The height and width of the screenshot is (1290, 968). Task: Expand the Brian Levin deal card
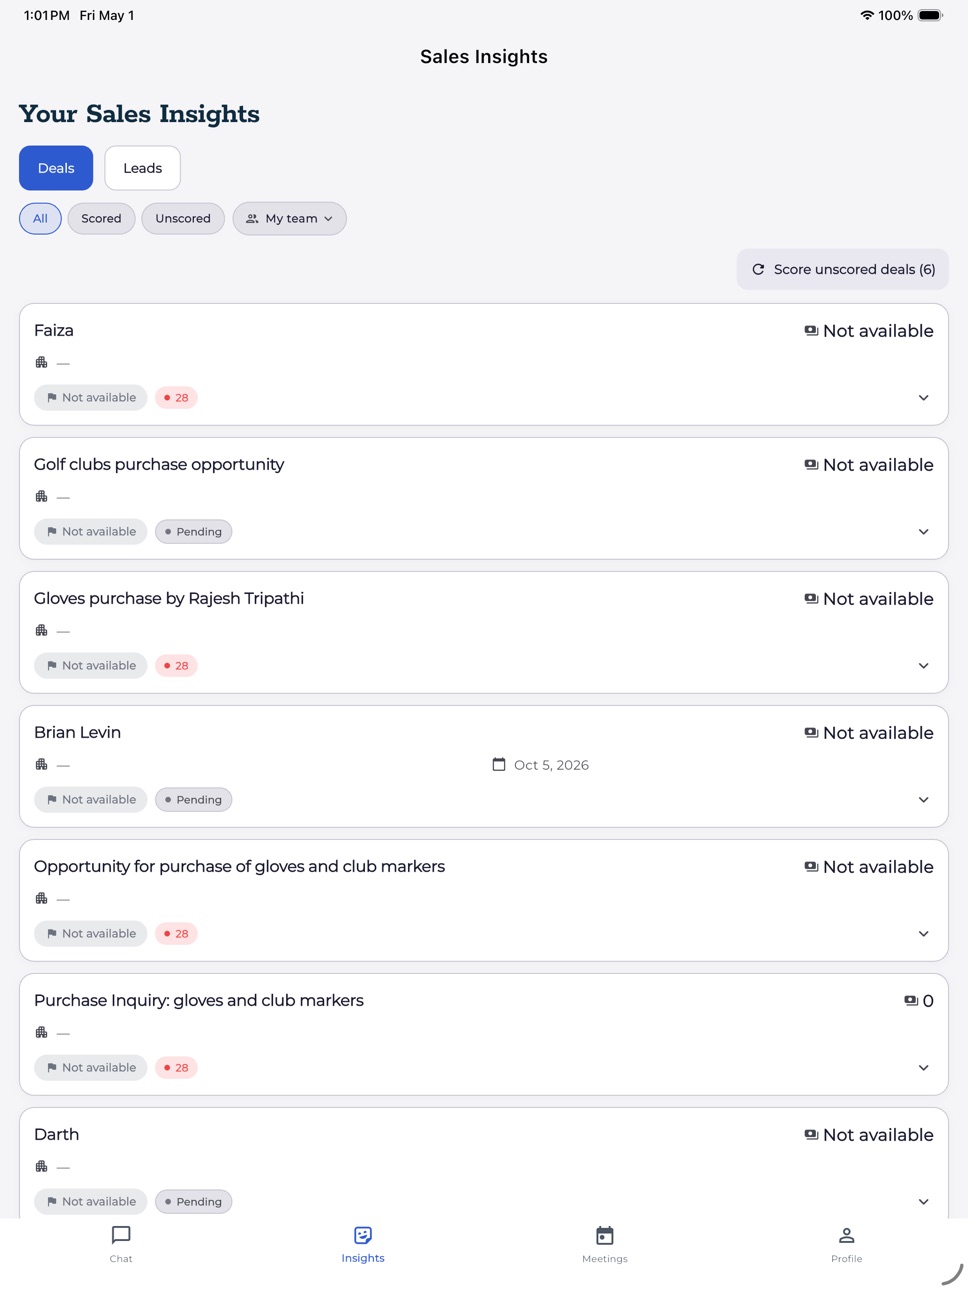click(x=924, y=800)
